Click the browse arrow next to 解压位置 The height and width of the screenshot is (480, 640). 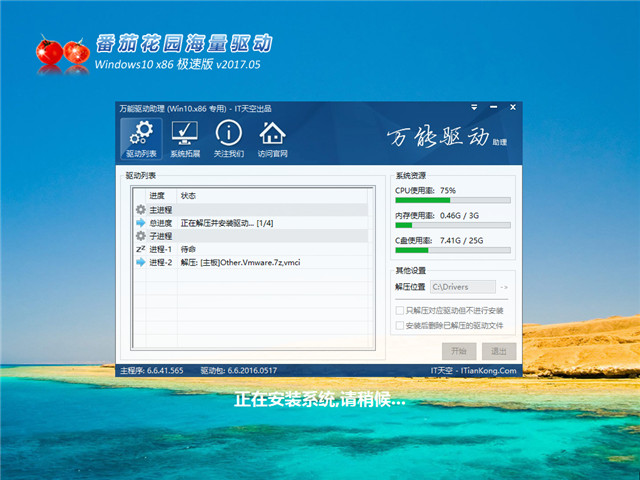coord(504,287)
